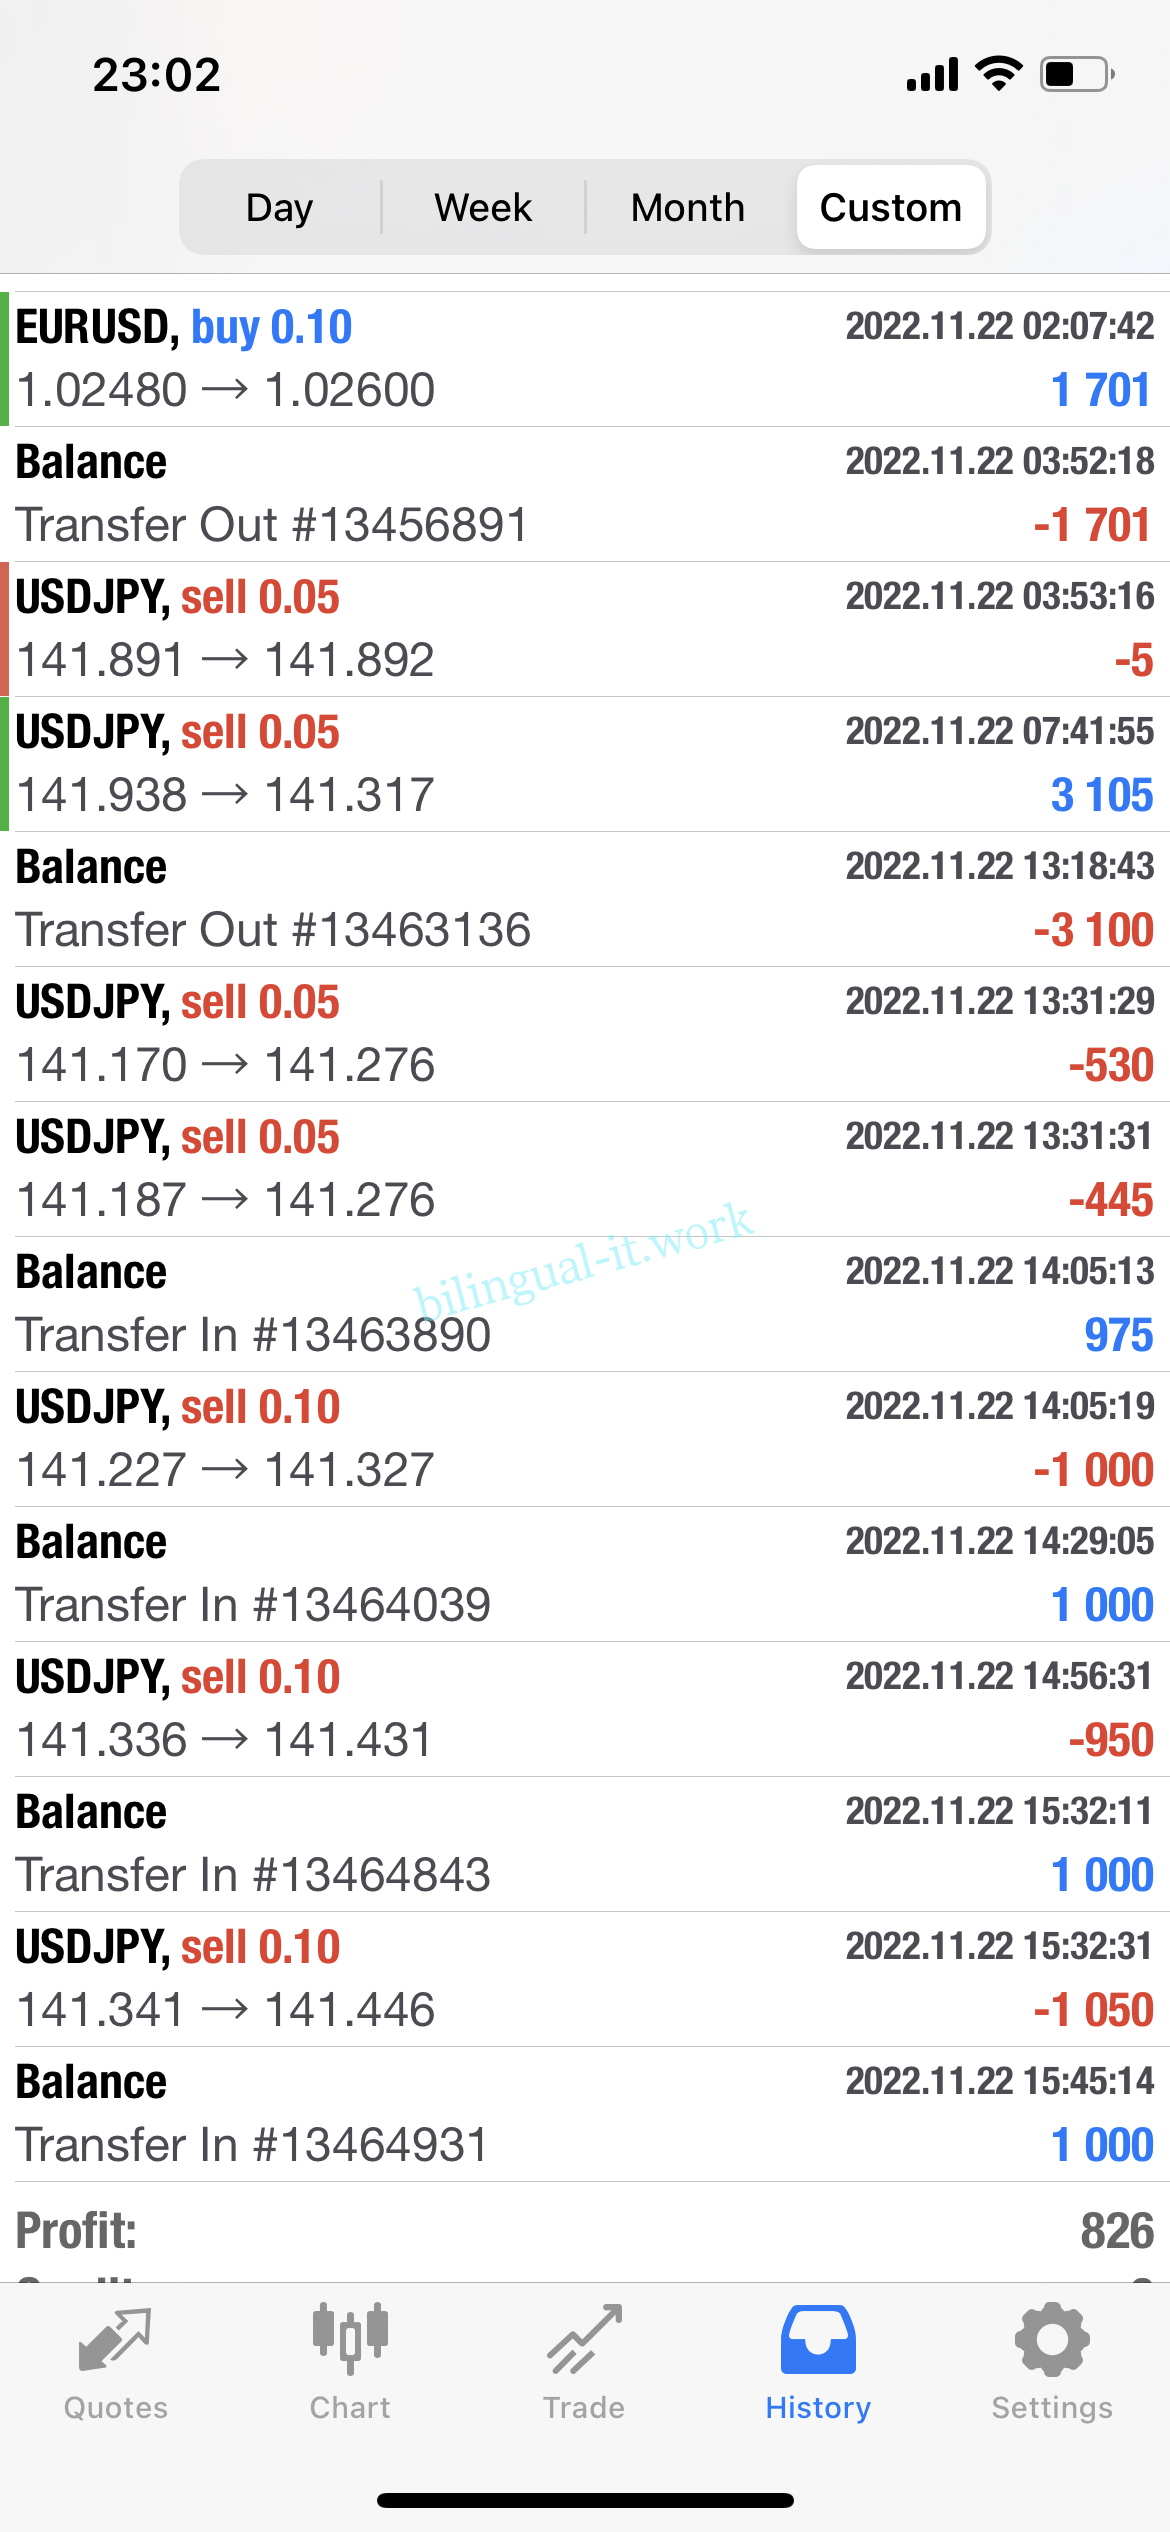Screen dimensions: 1170x2532
Task: Open Transfer Out #13463136 balance entry
Action: point(585,899)
